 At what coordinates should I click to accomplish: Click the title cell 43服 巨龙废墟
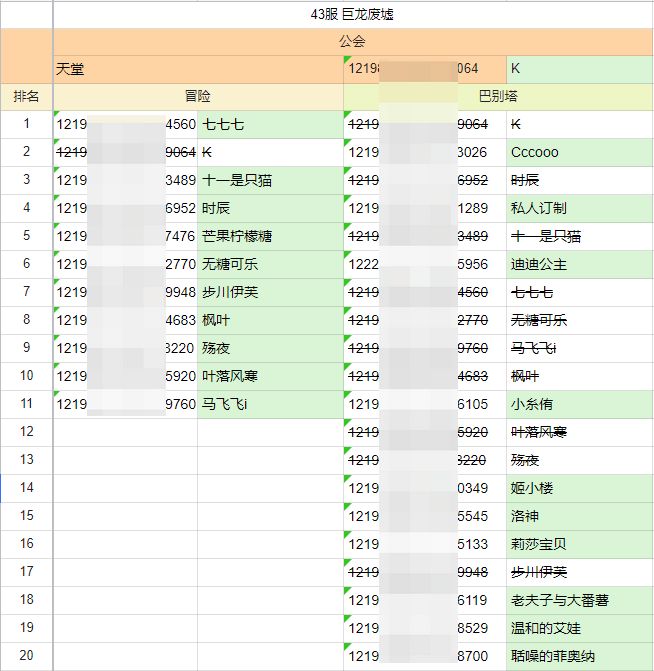[352, 15]
